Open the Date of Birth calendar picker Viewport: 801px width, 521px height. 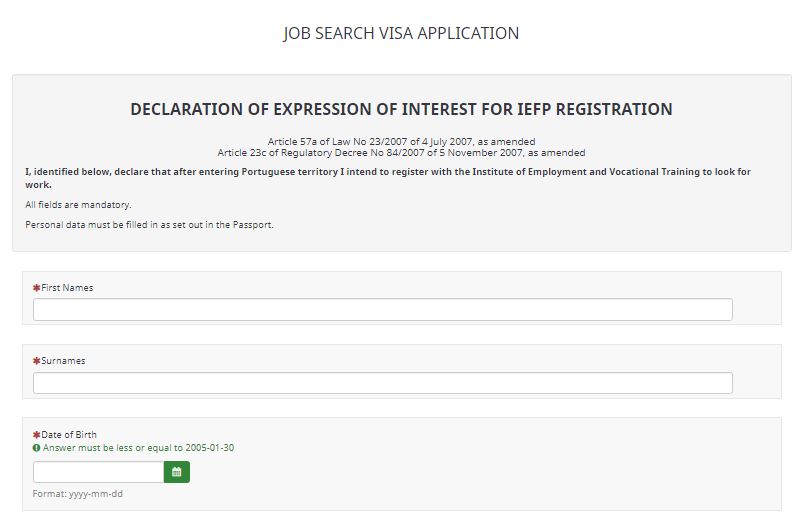pyautogui.click(x=177, y=472)
